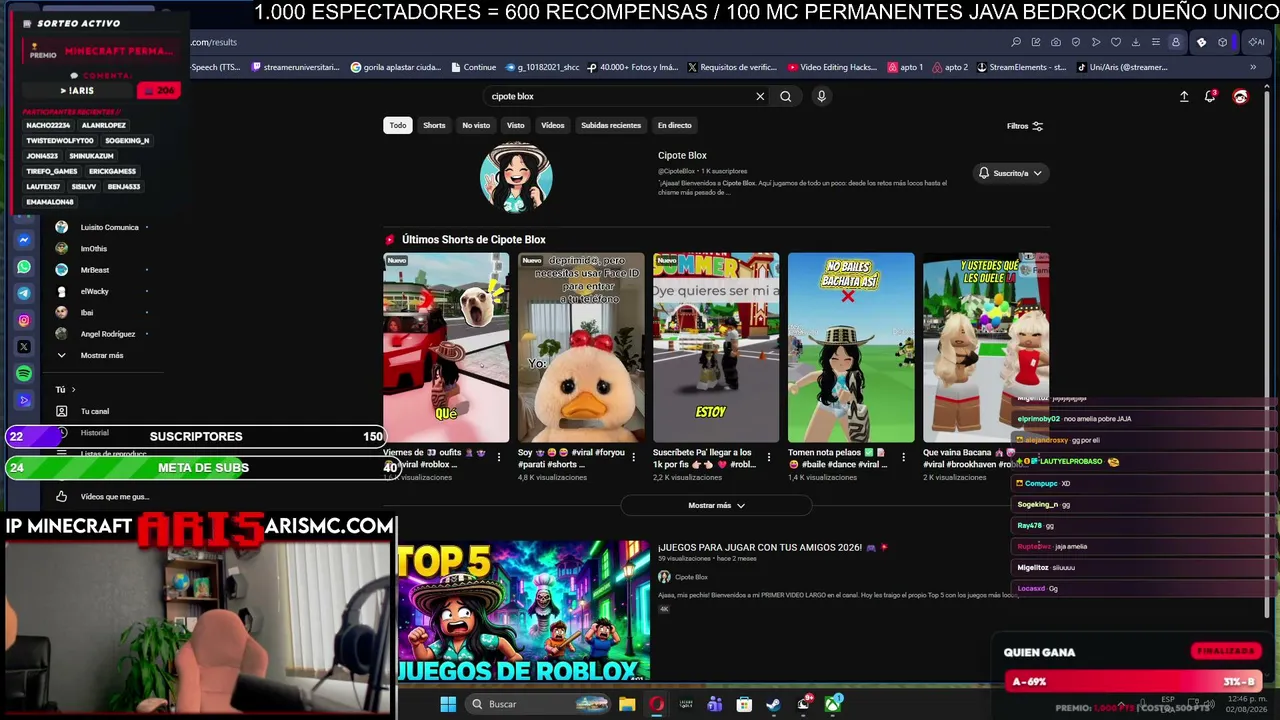1280x720 pixels.
Task: Open the browser extensions cube icon
Action: (x=1222, y=42)
